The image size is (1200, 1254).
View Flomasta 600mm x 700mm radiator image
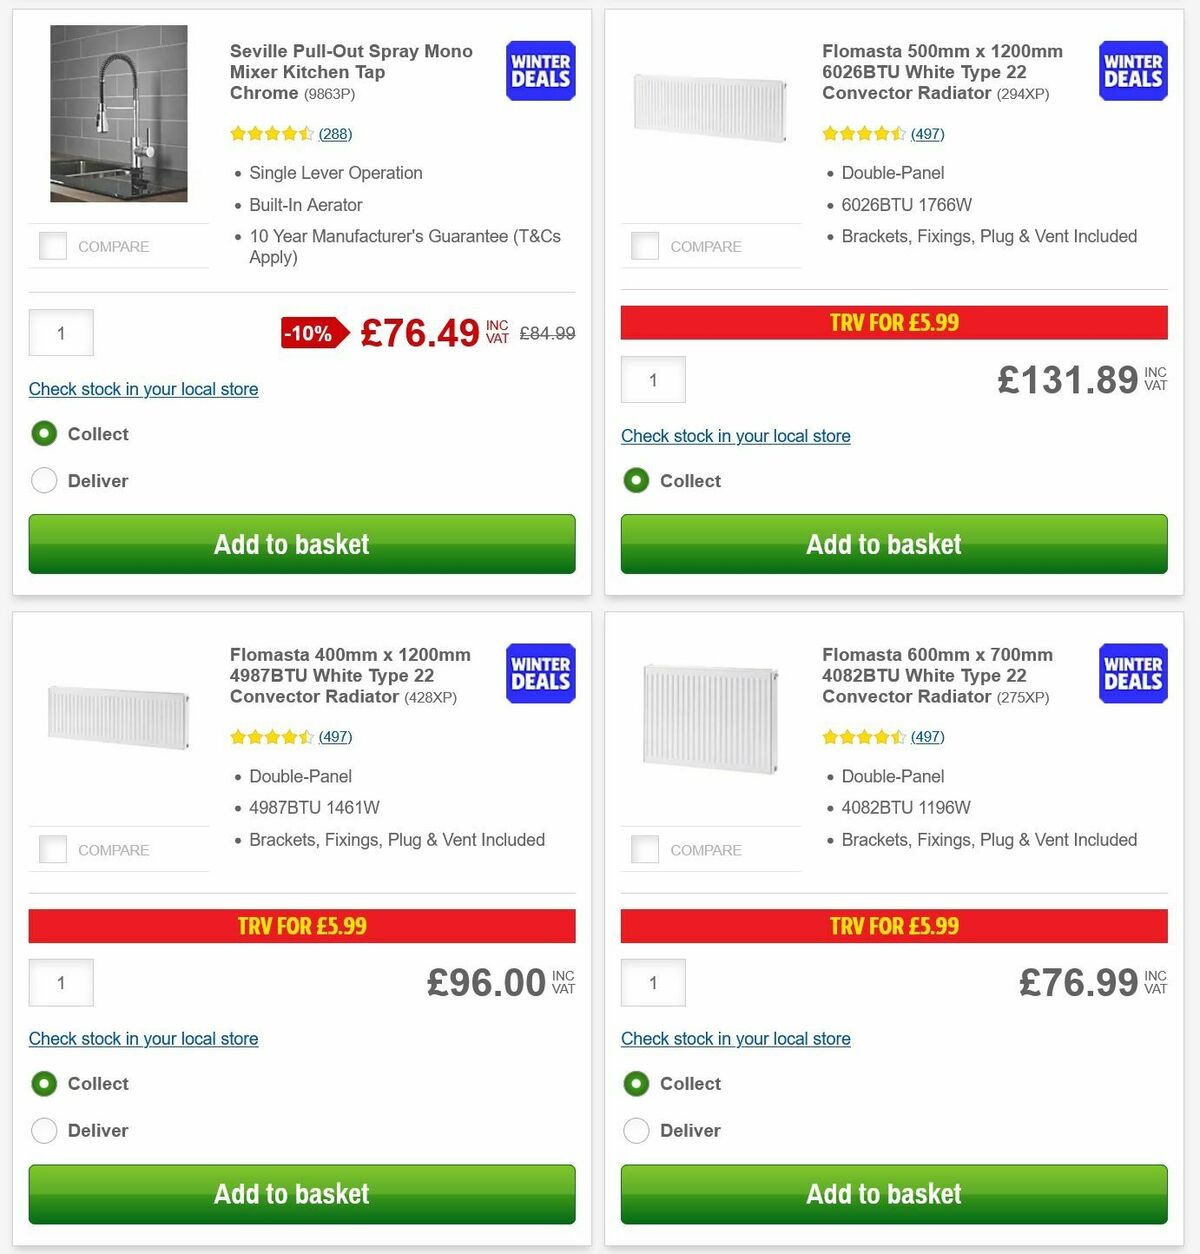point(711,717)
